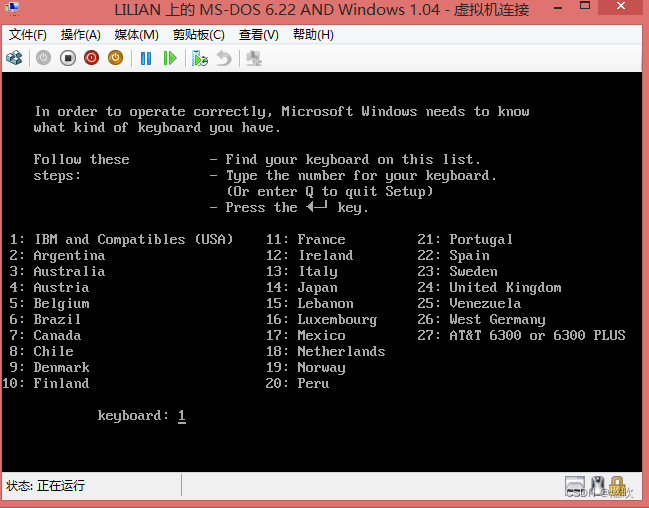Click the '12: Ireland' list entry
Screen dimensions: 649x508
click(x=310, y=255)
